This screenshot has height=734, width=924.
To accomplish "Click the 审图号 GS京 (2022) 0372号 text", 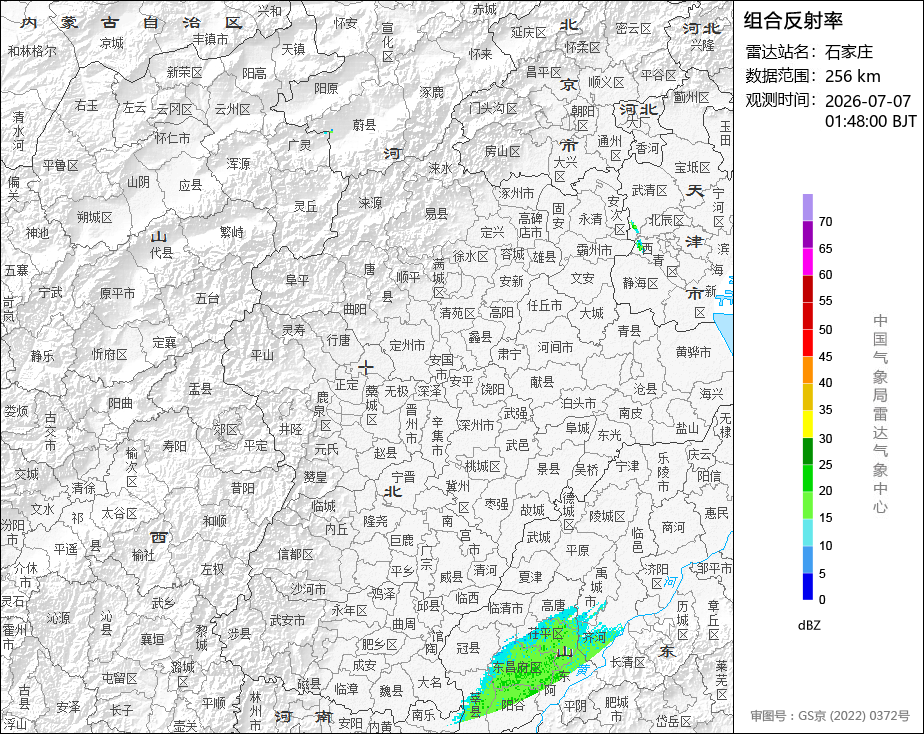I will click(x=830, y=716).
